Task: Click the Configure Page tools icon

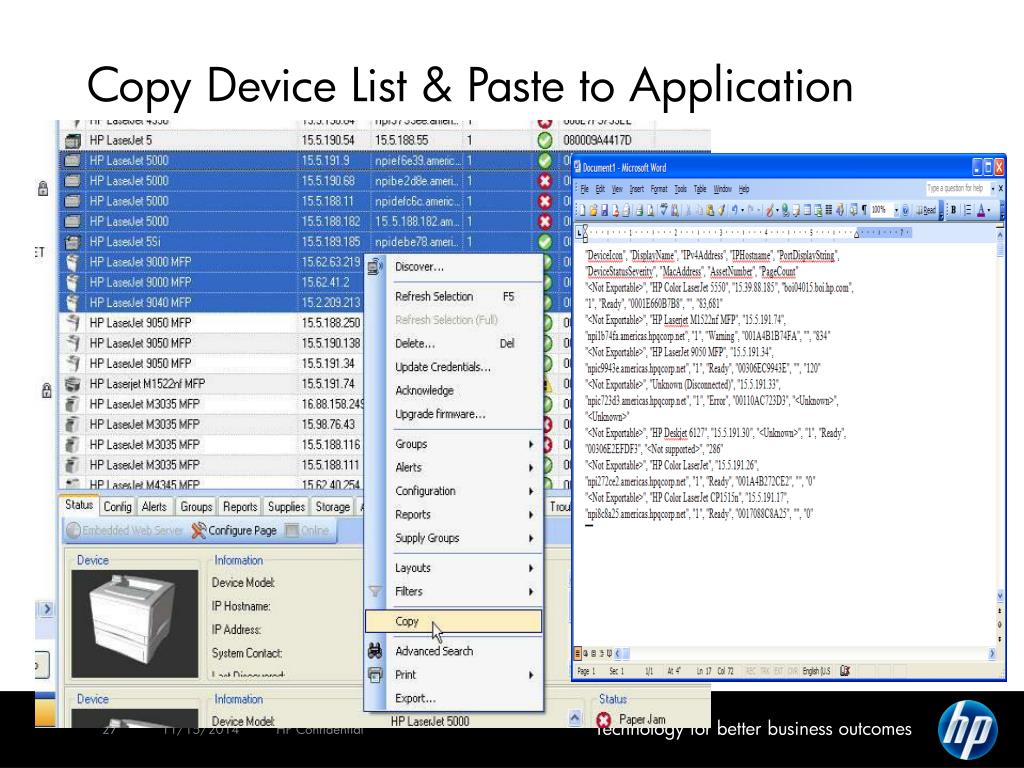Action: pyautogui.click(x=199, y=530)
